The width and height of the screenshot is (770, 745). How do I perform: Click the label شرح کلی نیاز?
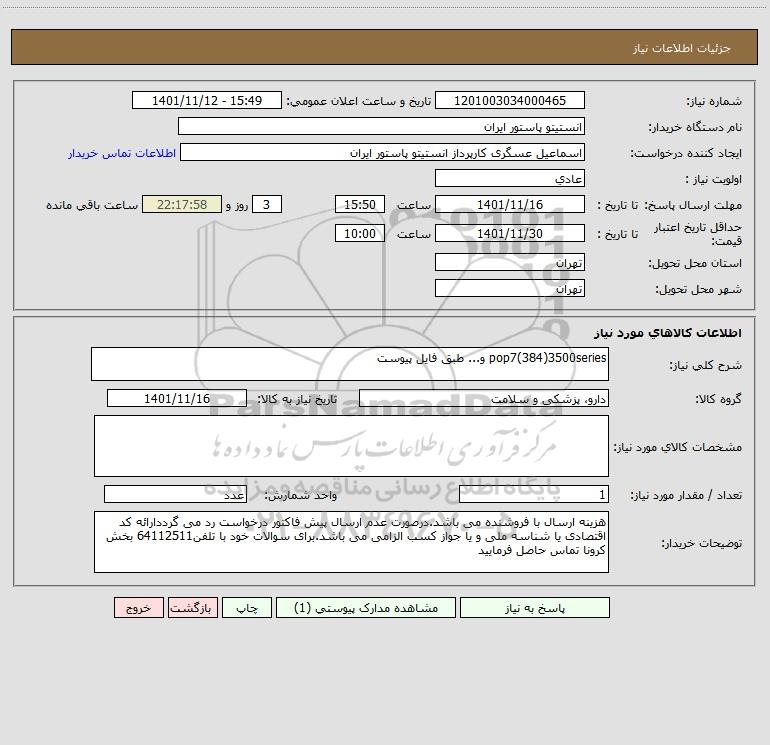click(706, 365)
